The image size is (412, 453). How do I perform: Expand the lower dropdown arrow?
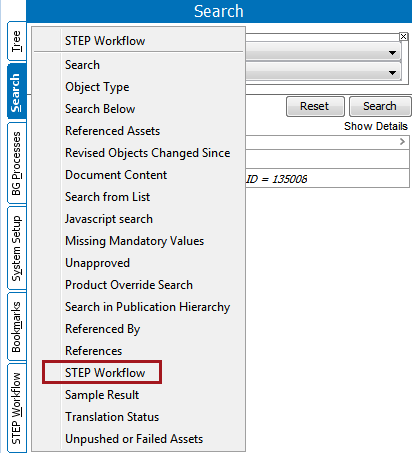pos(392,72)
